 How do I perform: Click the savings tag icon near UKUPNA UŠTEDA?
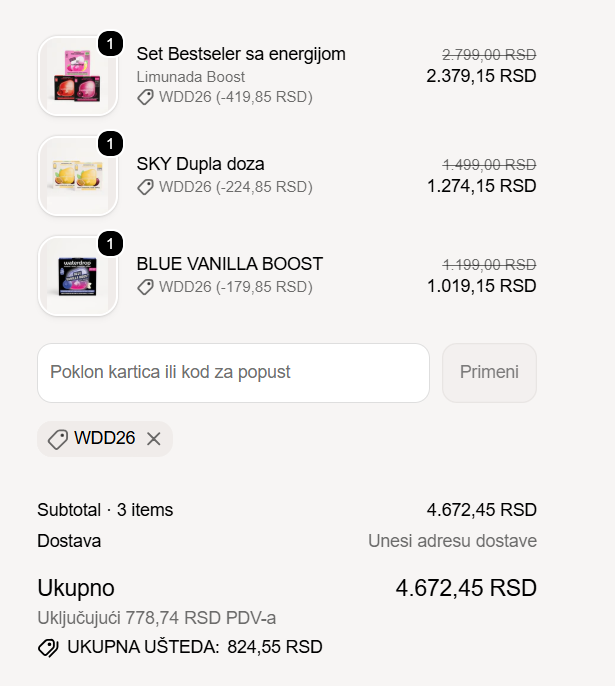coord(48,648)
